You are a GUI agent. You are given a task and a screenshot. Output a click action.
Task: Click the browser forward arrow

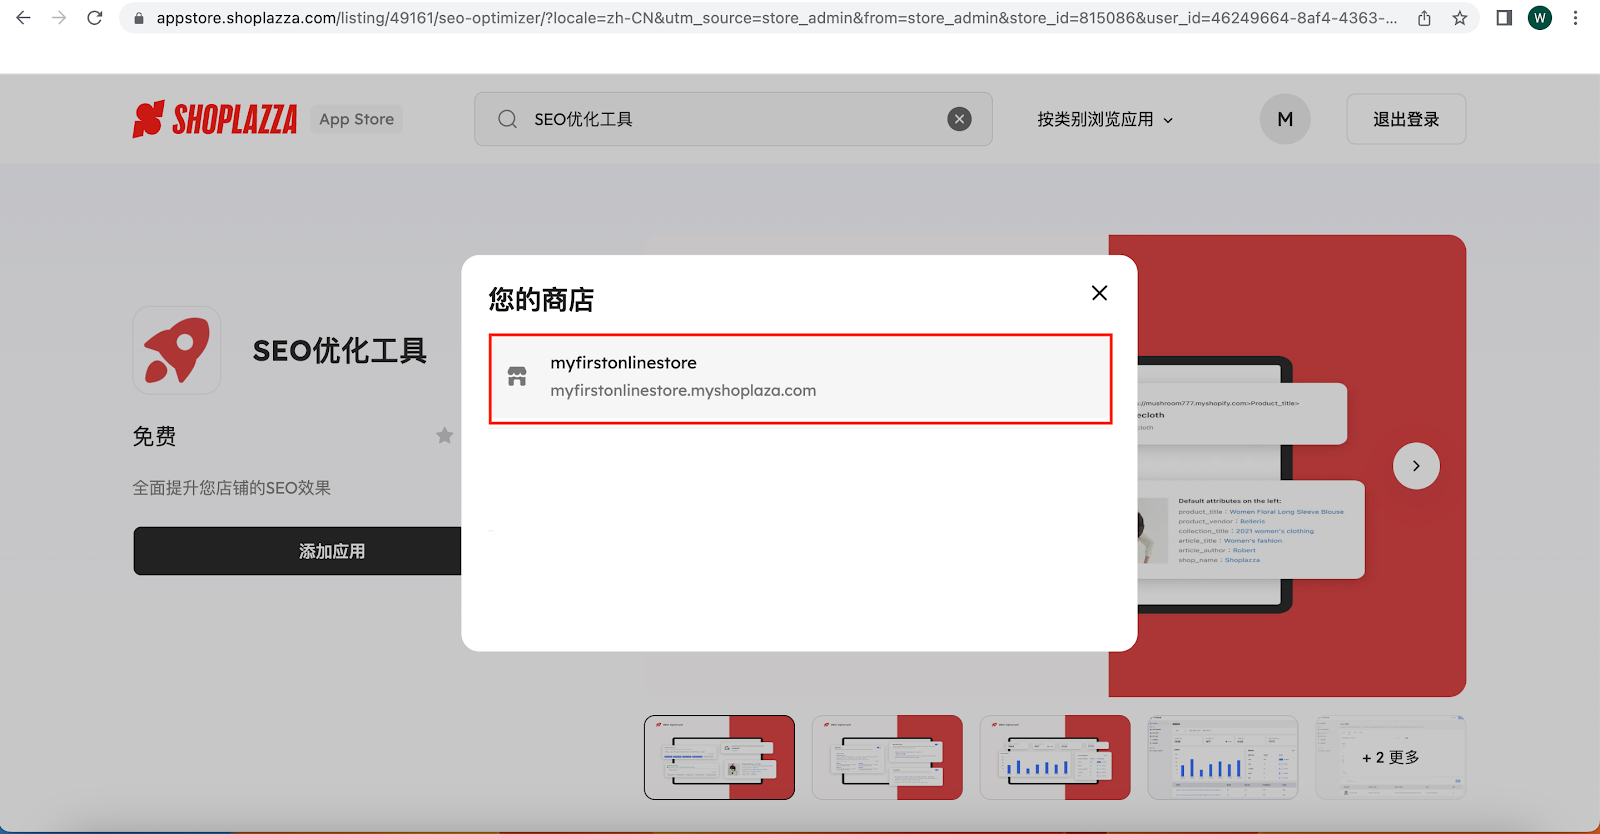click(59, 18)
